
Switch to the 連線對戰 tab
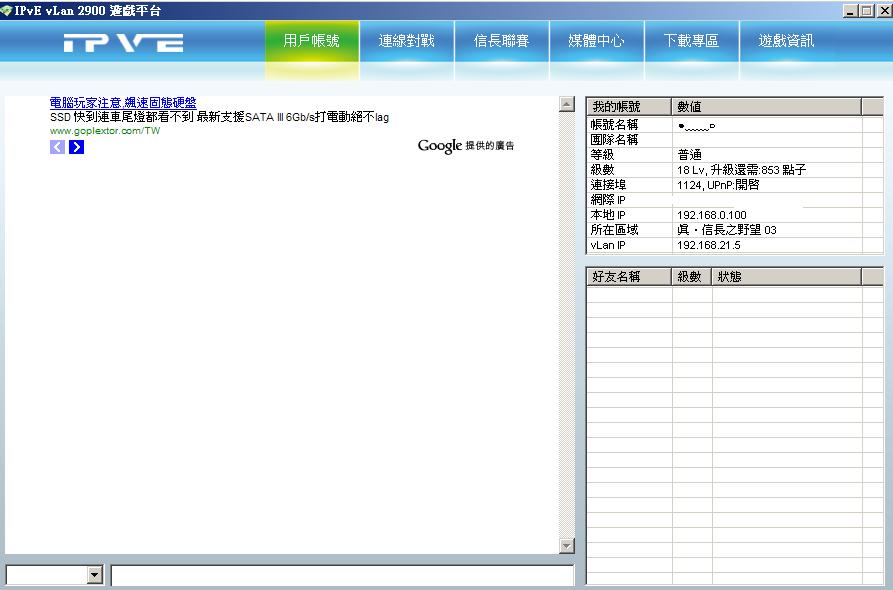[x=407, y=41]
